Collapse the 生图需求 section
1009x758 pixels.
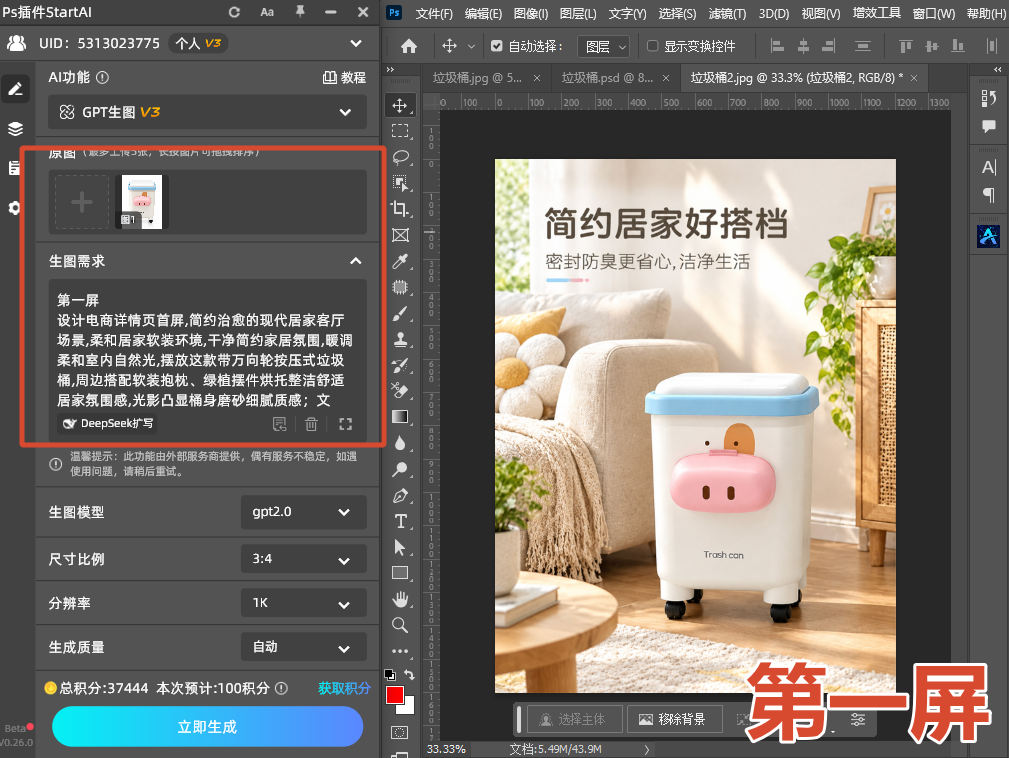coord(356,261)
